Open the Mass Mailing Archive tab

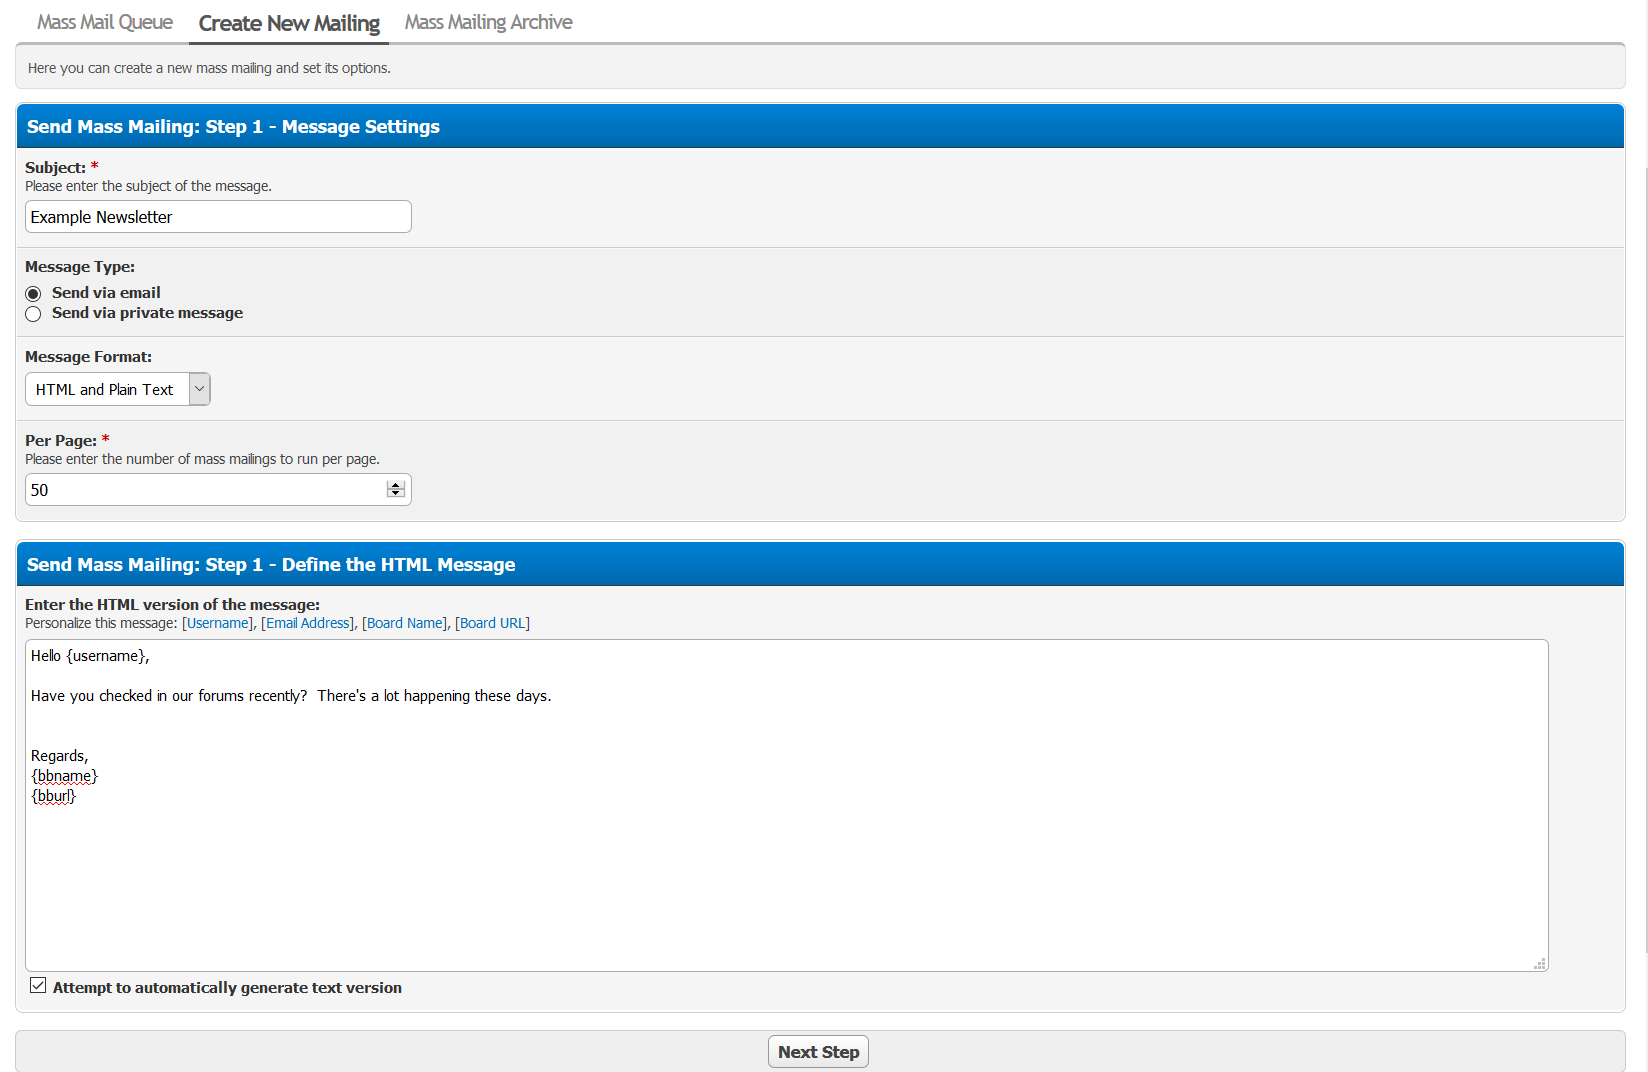click(x=488, y=22)
